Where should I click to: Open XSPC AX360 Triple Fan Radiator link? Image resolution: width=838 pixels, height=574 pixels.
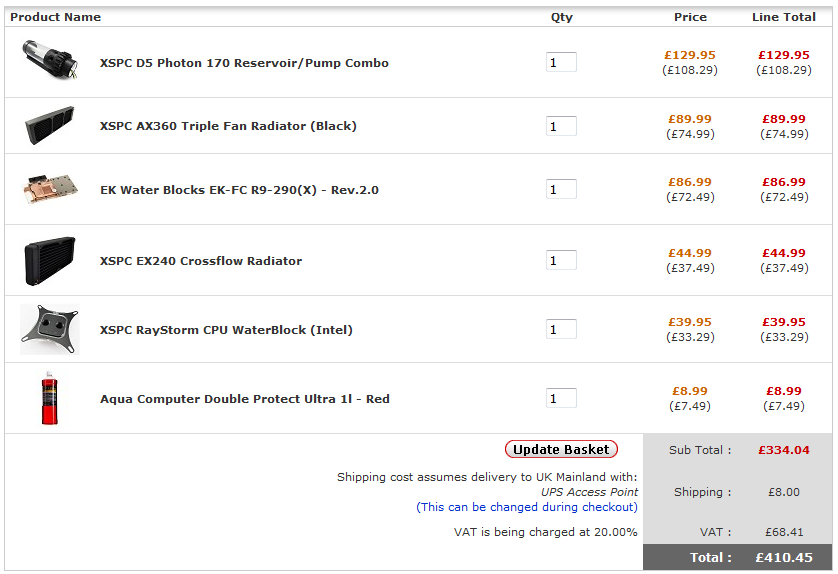pos(228,126)
